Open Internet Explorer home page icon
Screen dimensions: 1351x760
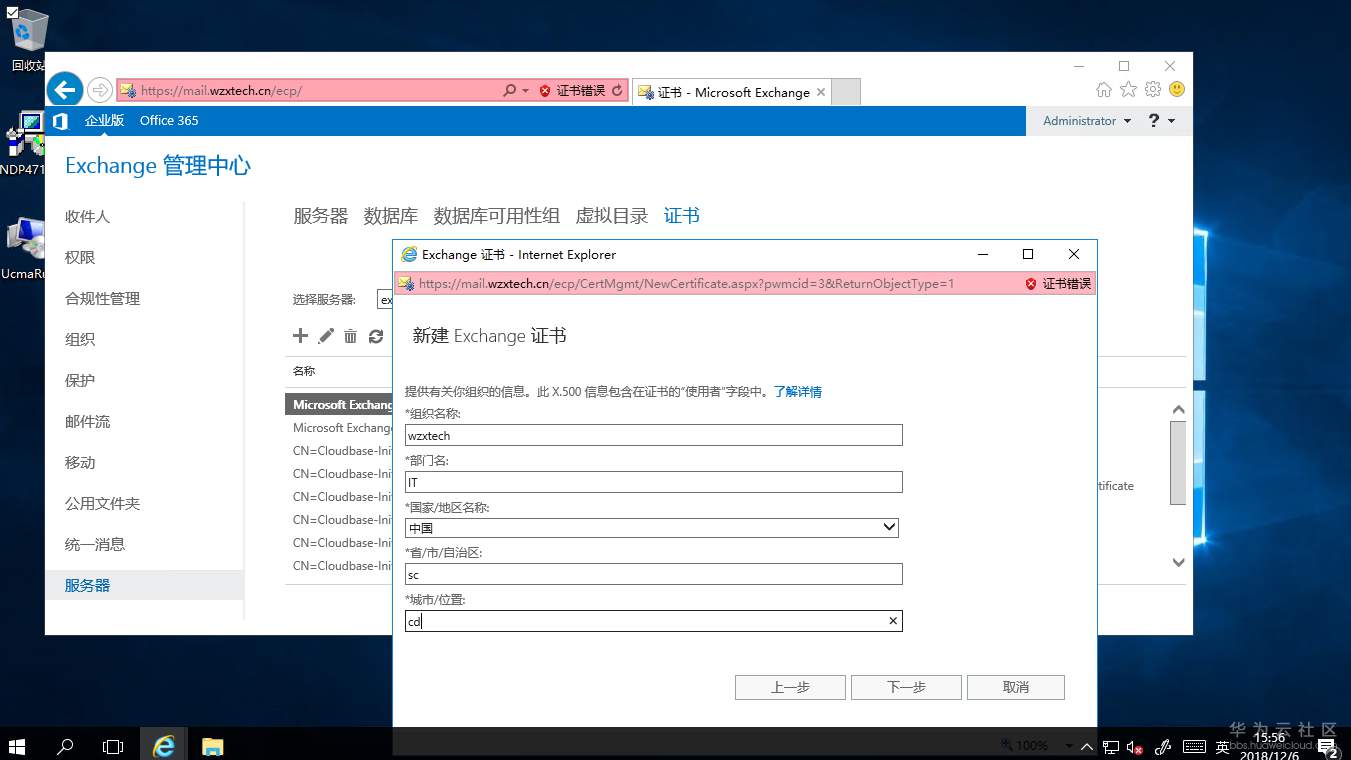click(1104, 89)
